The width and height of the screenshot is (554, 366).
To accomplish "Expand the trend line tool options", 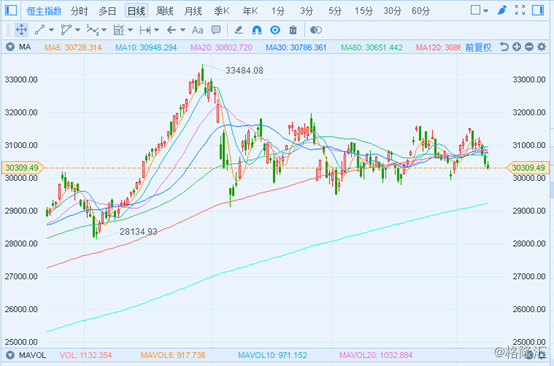I will pyautogui.click(x=52, y=30).
